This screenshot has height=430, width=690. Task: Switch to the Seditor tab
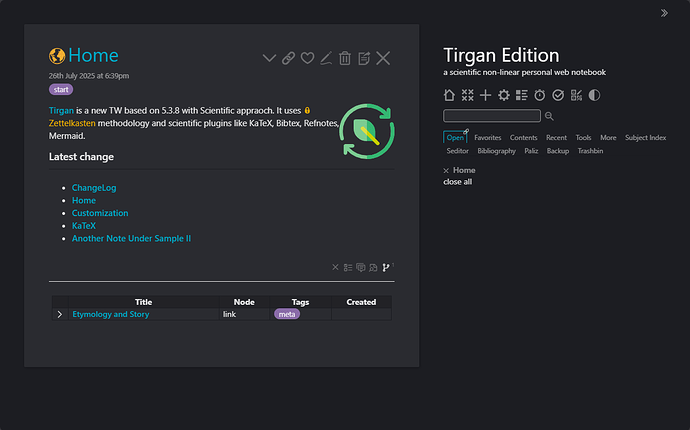(457, 151)
